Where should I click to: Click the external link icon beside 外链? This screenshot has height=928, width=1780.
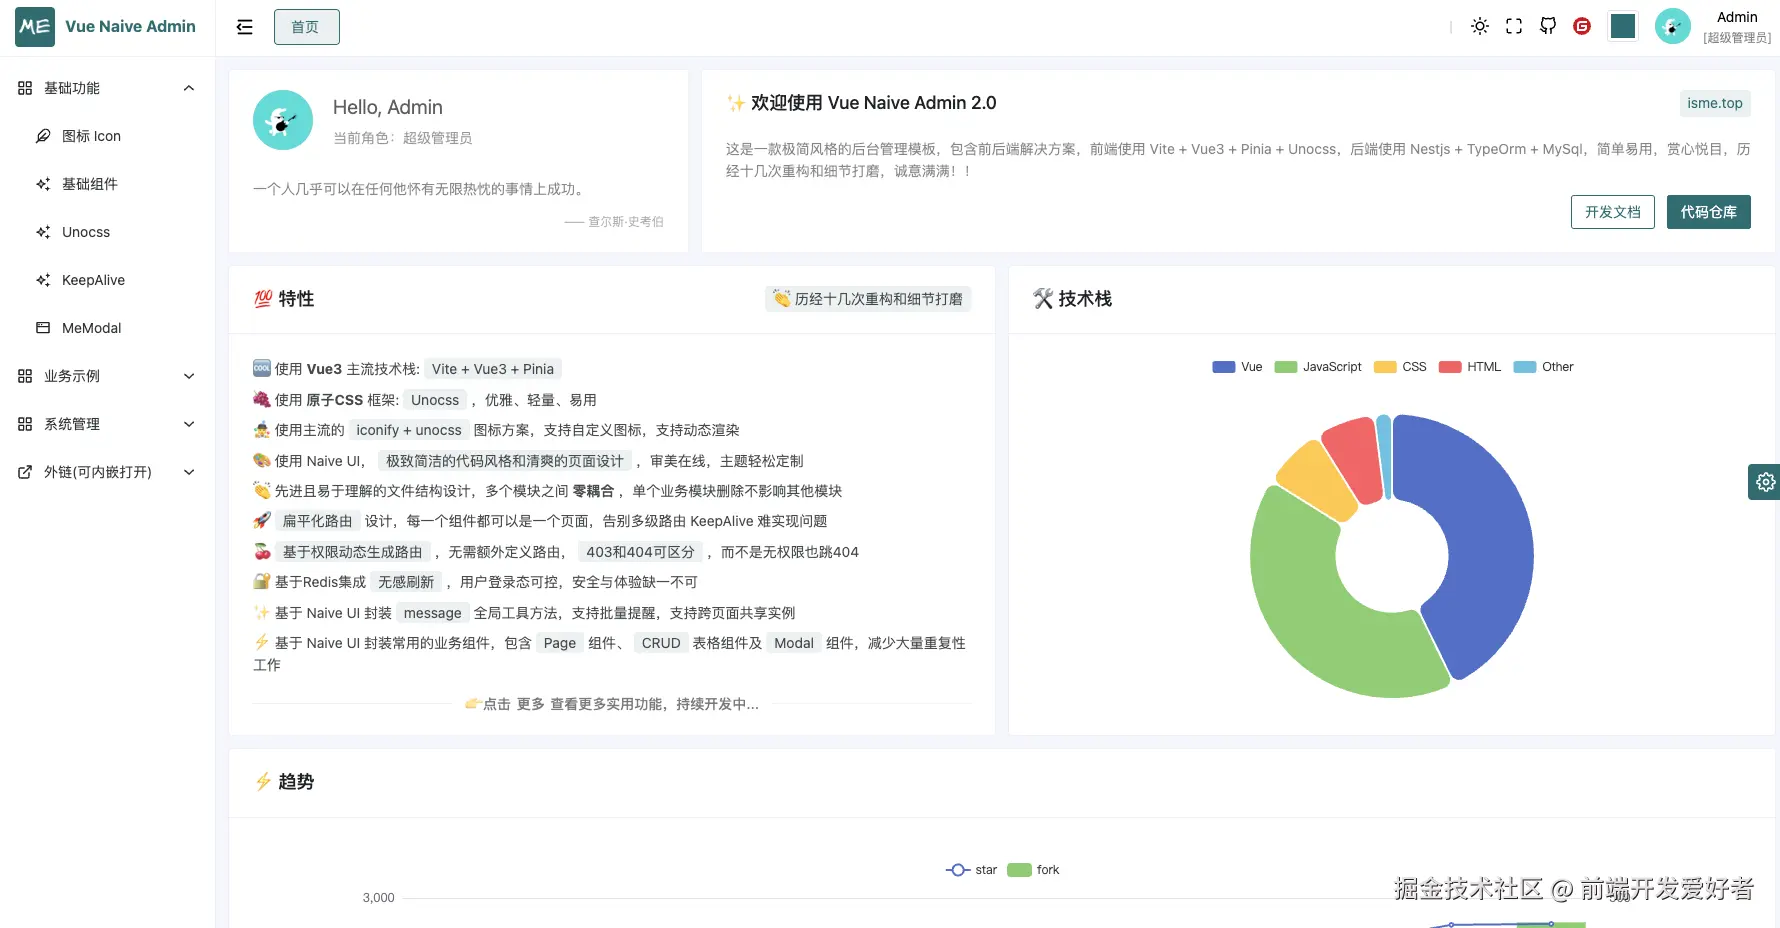pyautogui.click(x=25, y=472)
